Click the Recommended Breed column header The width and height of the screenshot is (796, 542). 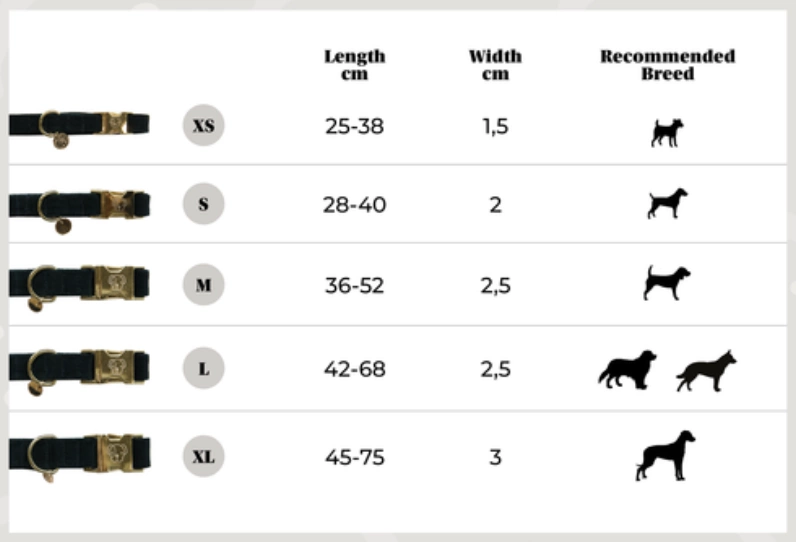coord(667,65)
